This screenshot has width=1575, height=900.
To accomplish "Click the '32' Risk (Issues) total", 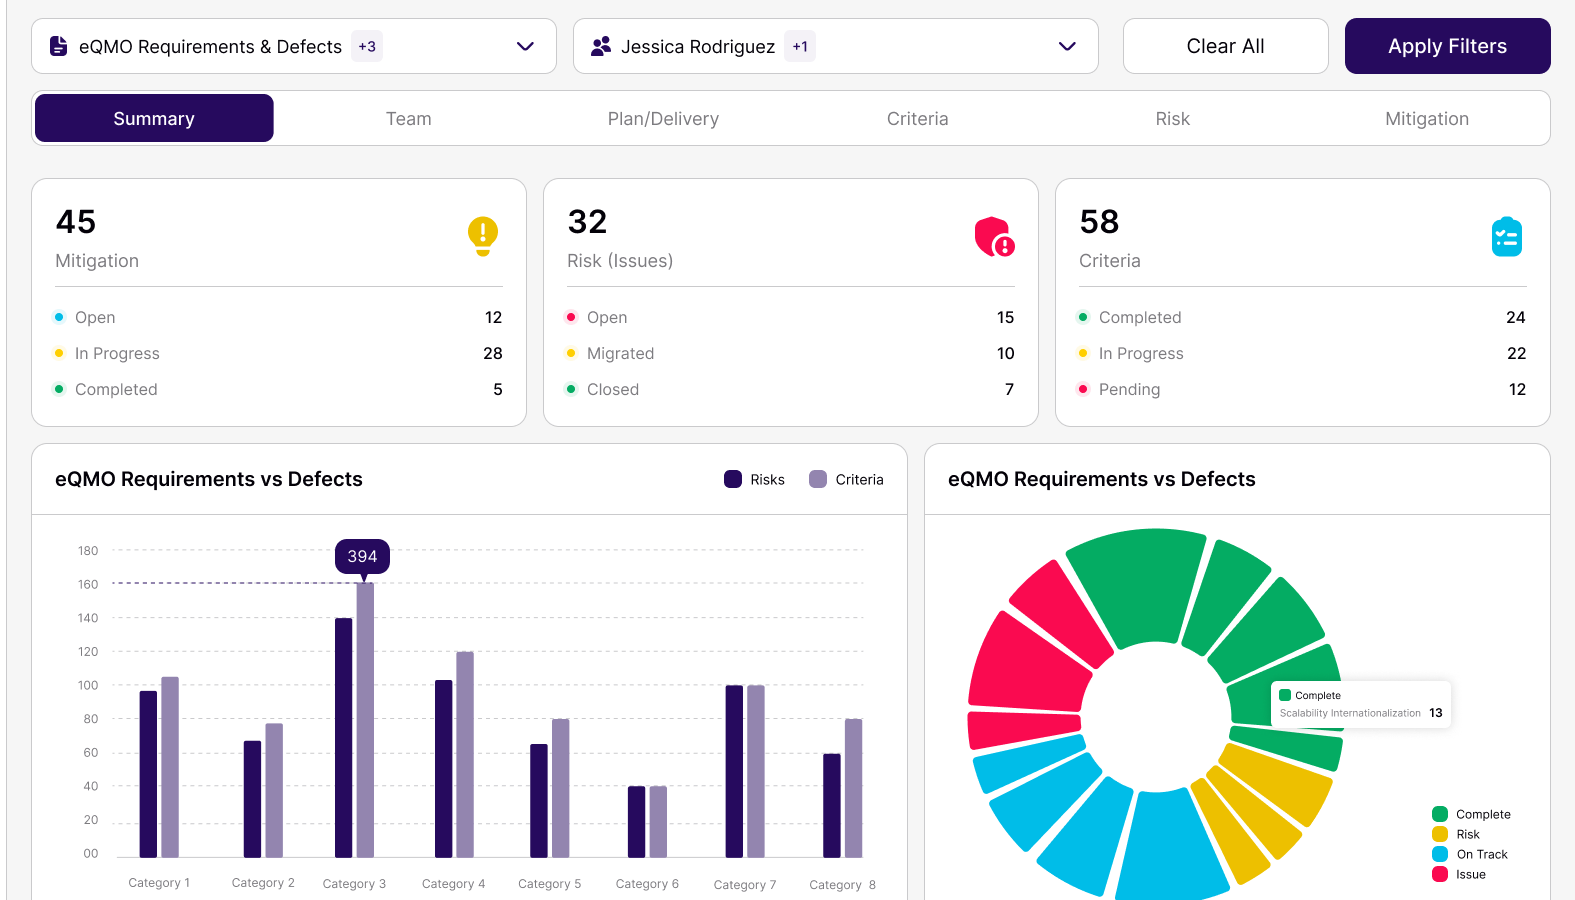I will pyautogui.click(x=587, y=222).
